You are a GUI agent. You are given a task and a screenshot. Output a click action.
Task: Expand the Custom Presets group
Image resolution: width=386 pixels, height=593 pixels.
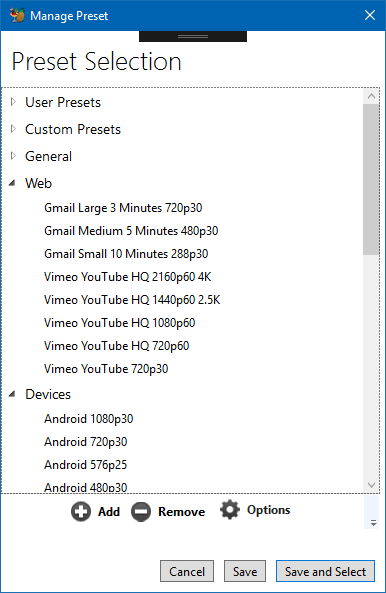pos(13,129)
